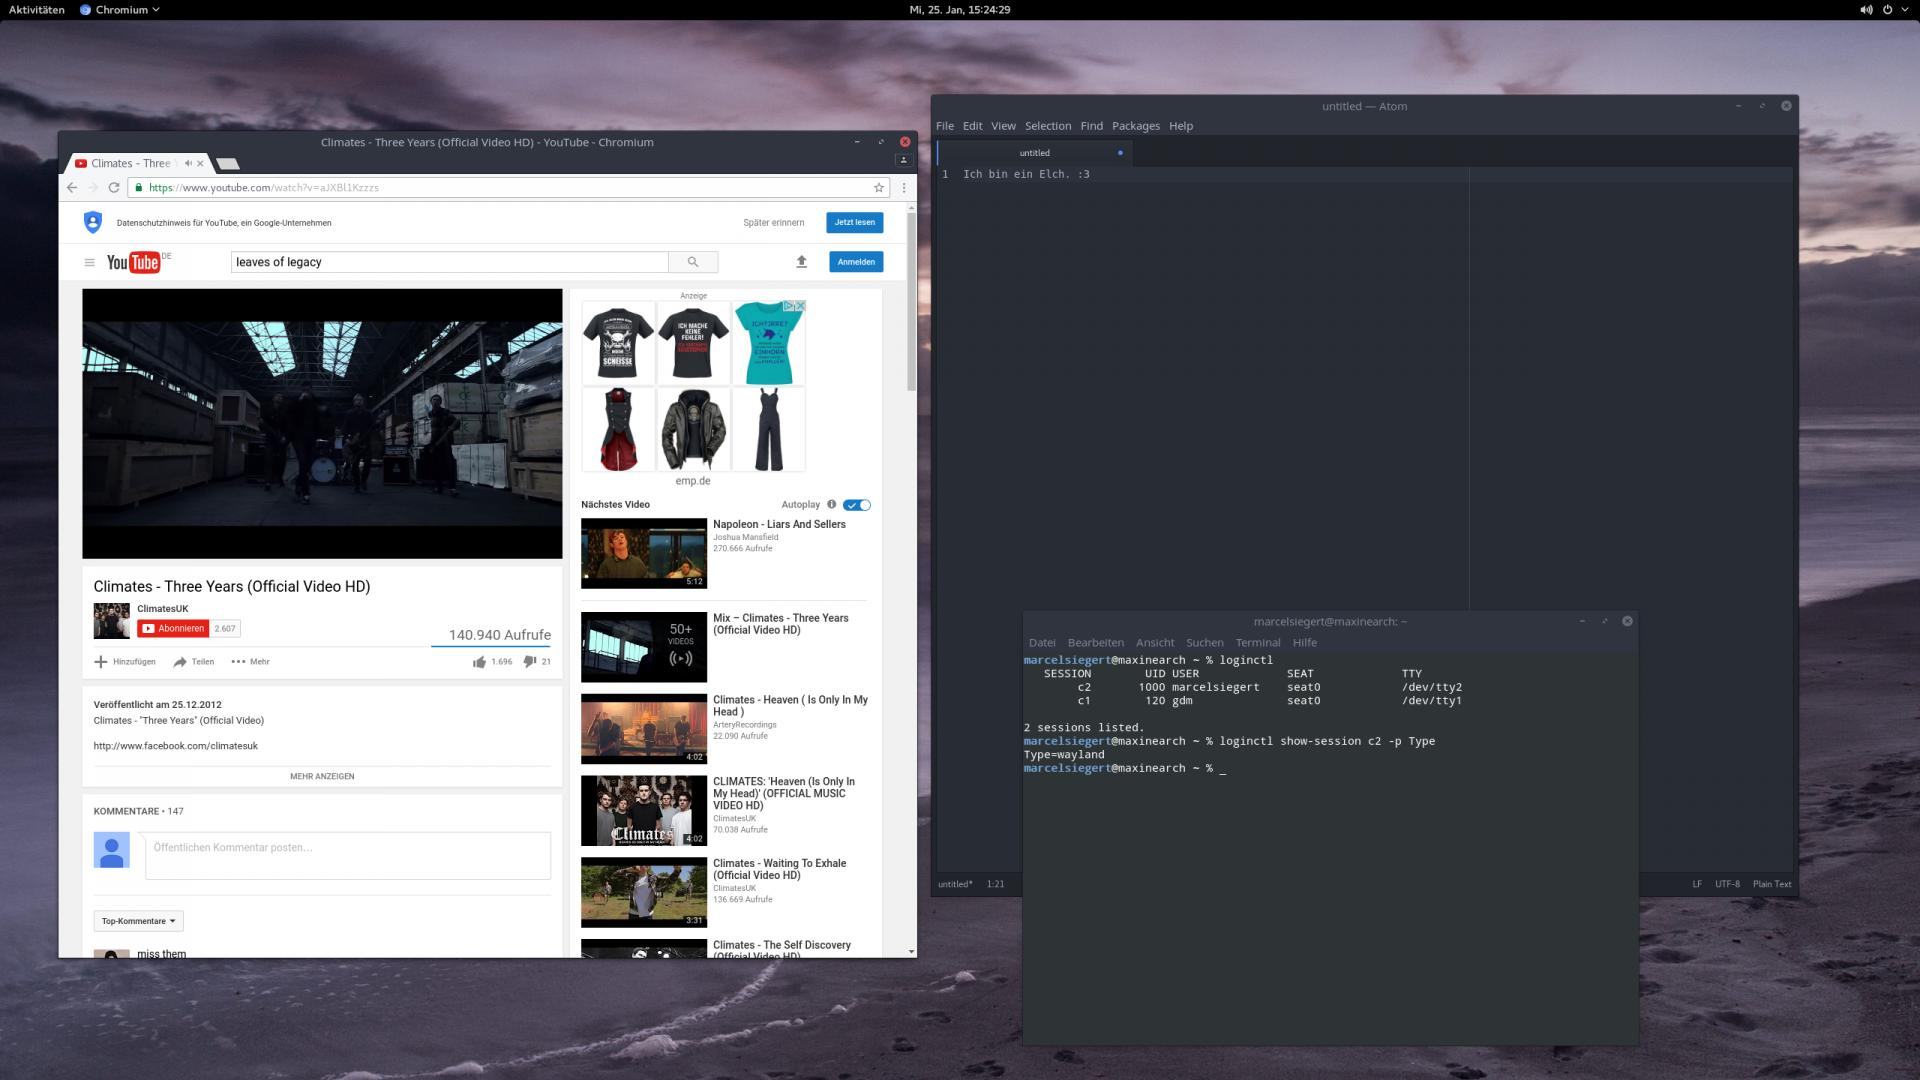Select the untitled tab in Atom
Image resolution: width=1920 pixels, height=1080 pixels.
point(1034,153)
